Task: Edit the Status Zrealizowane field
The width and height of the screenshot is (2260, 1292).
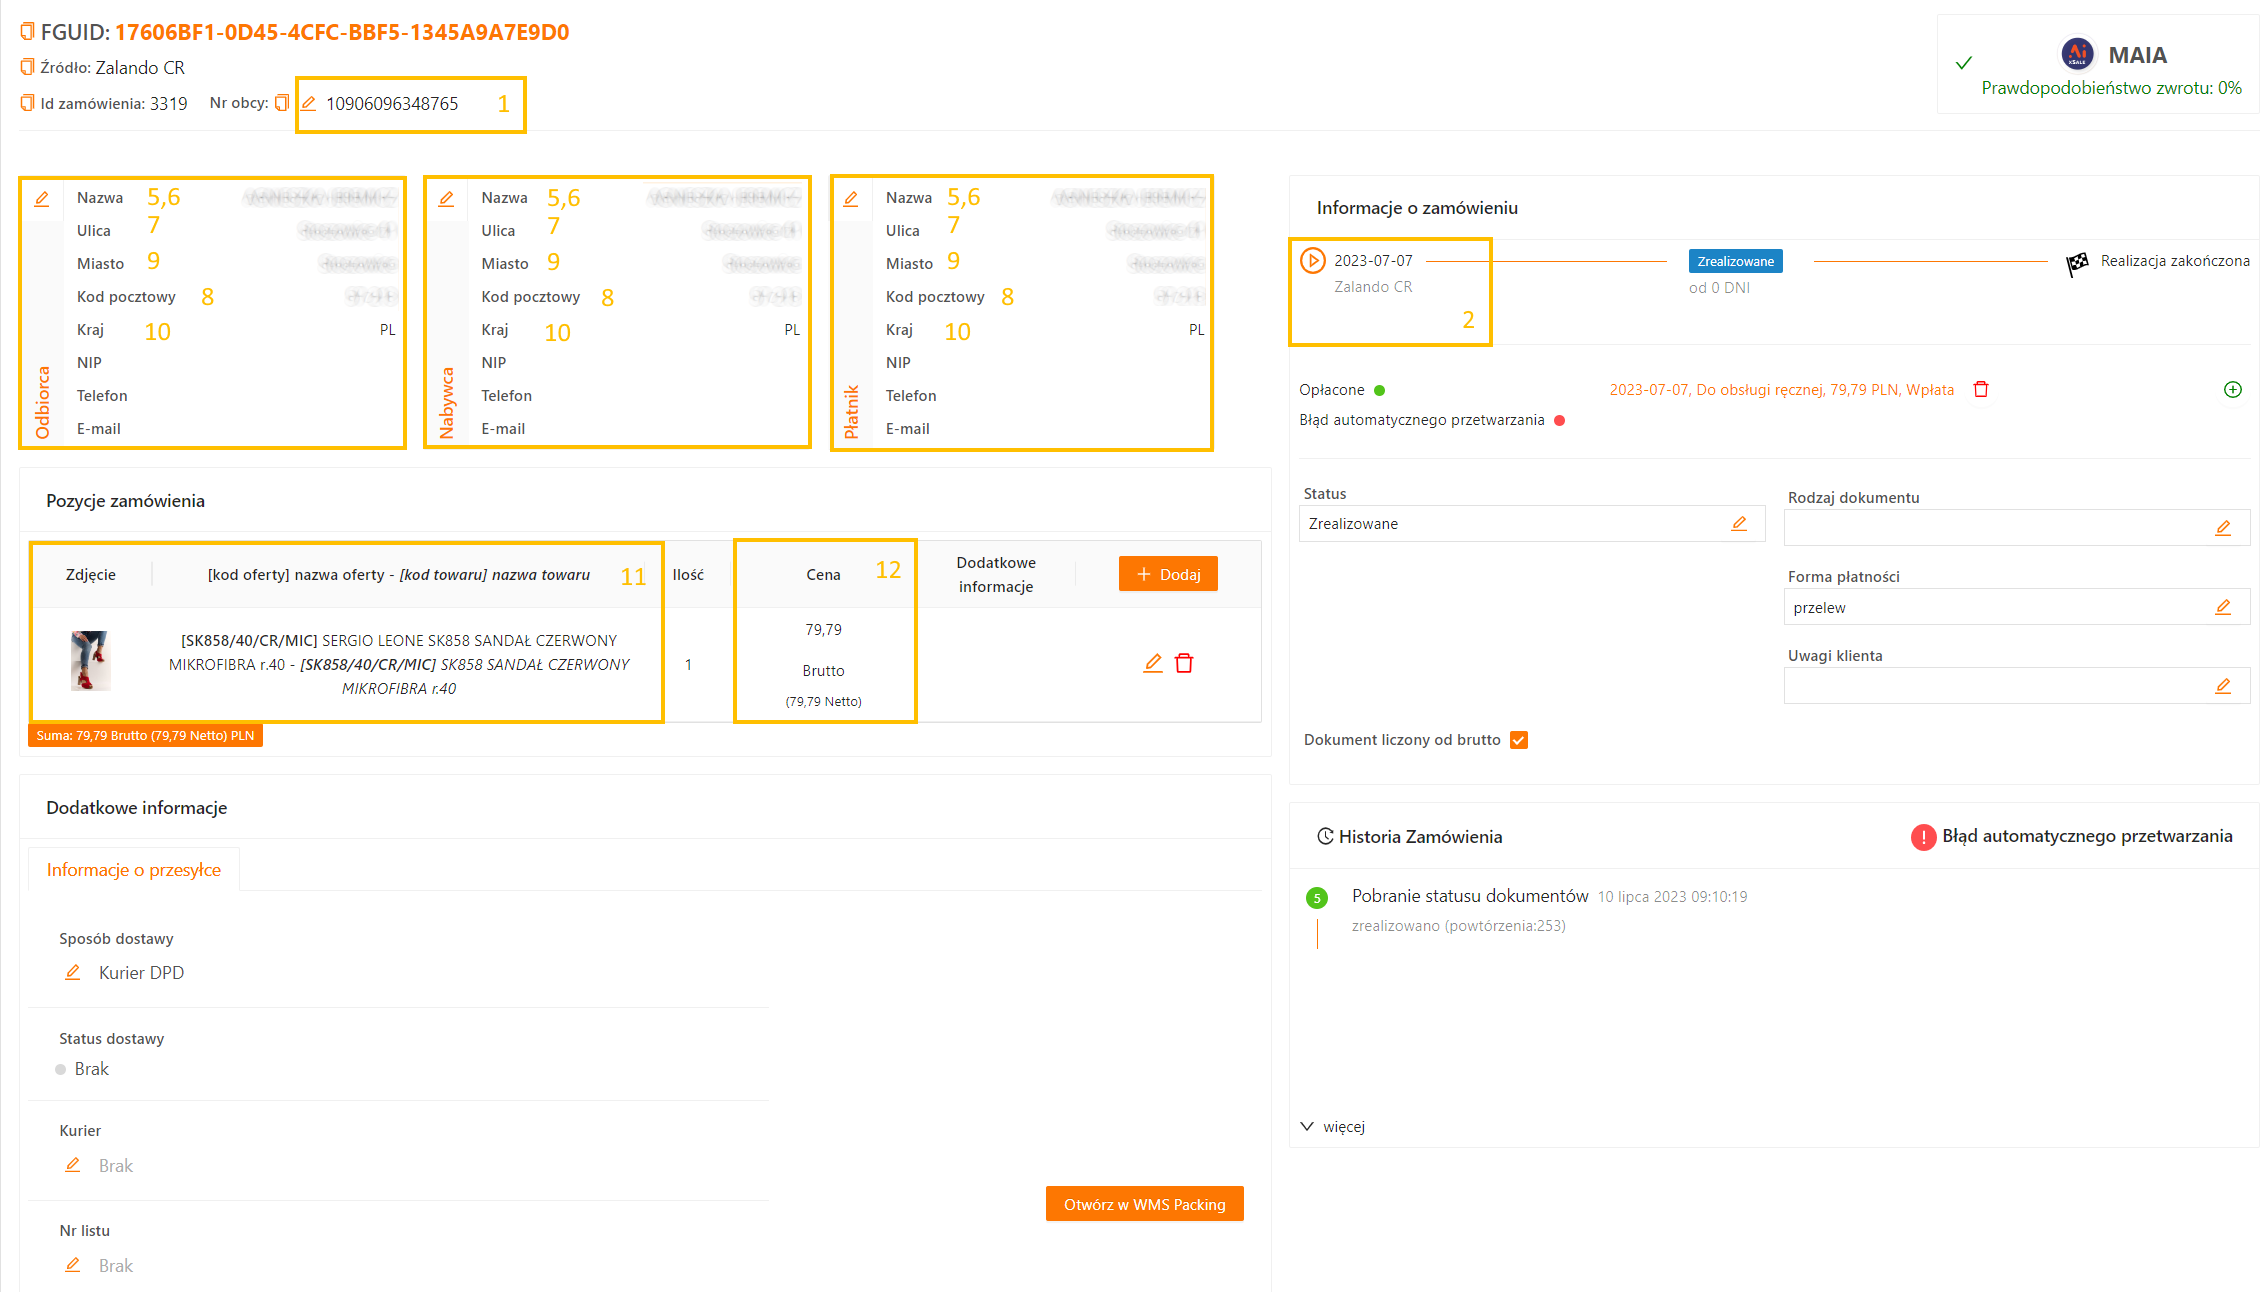Action: coord(1739,523)
